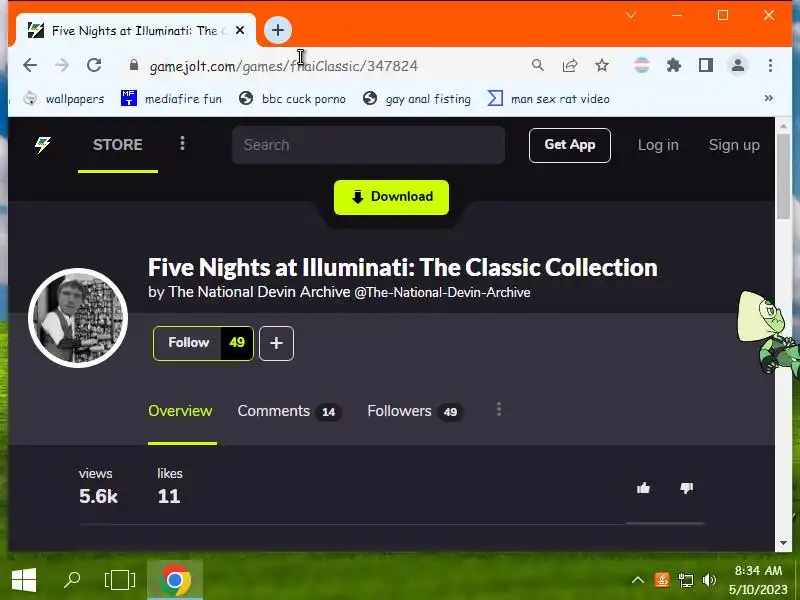Open the STORE tab
This screenshot has width=800, height=600.
118,145
